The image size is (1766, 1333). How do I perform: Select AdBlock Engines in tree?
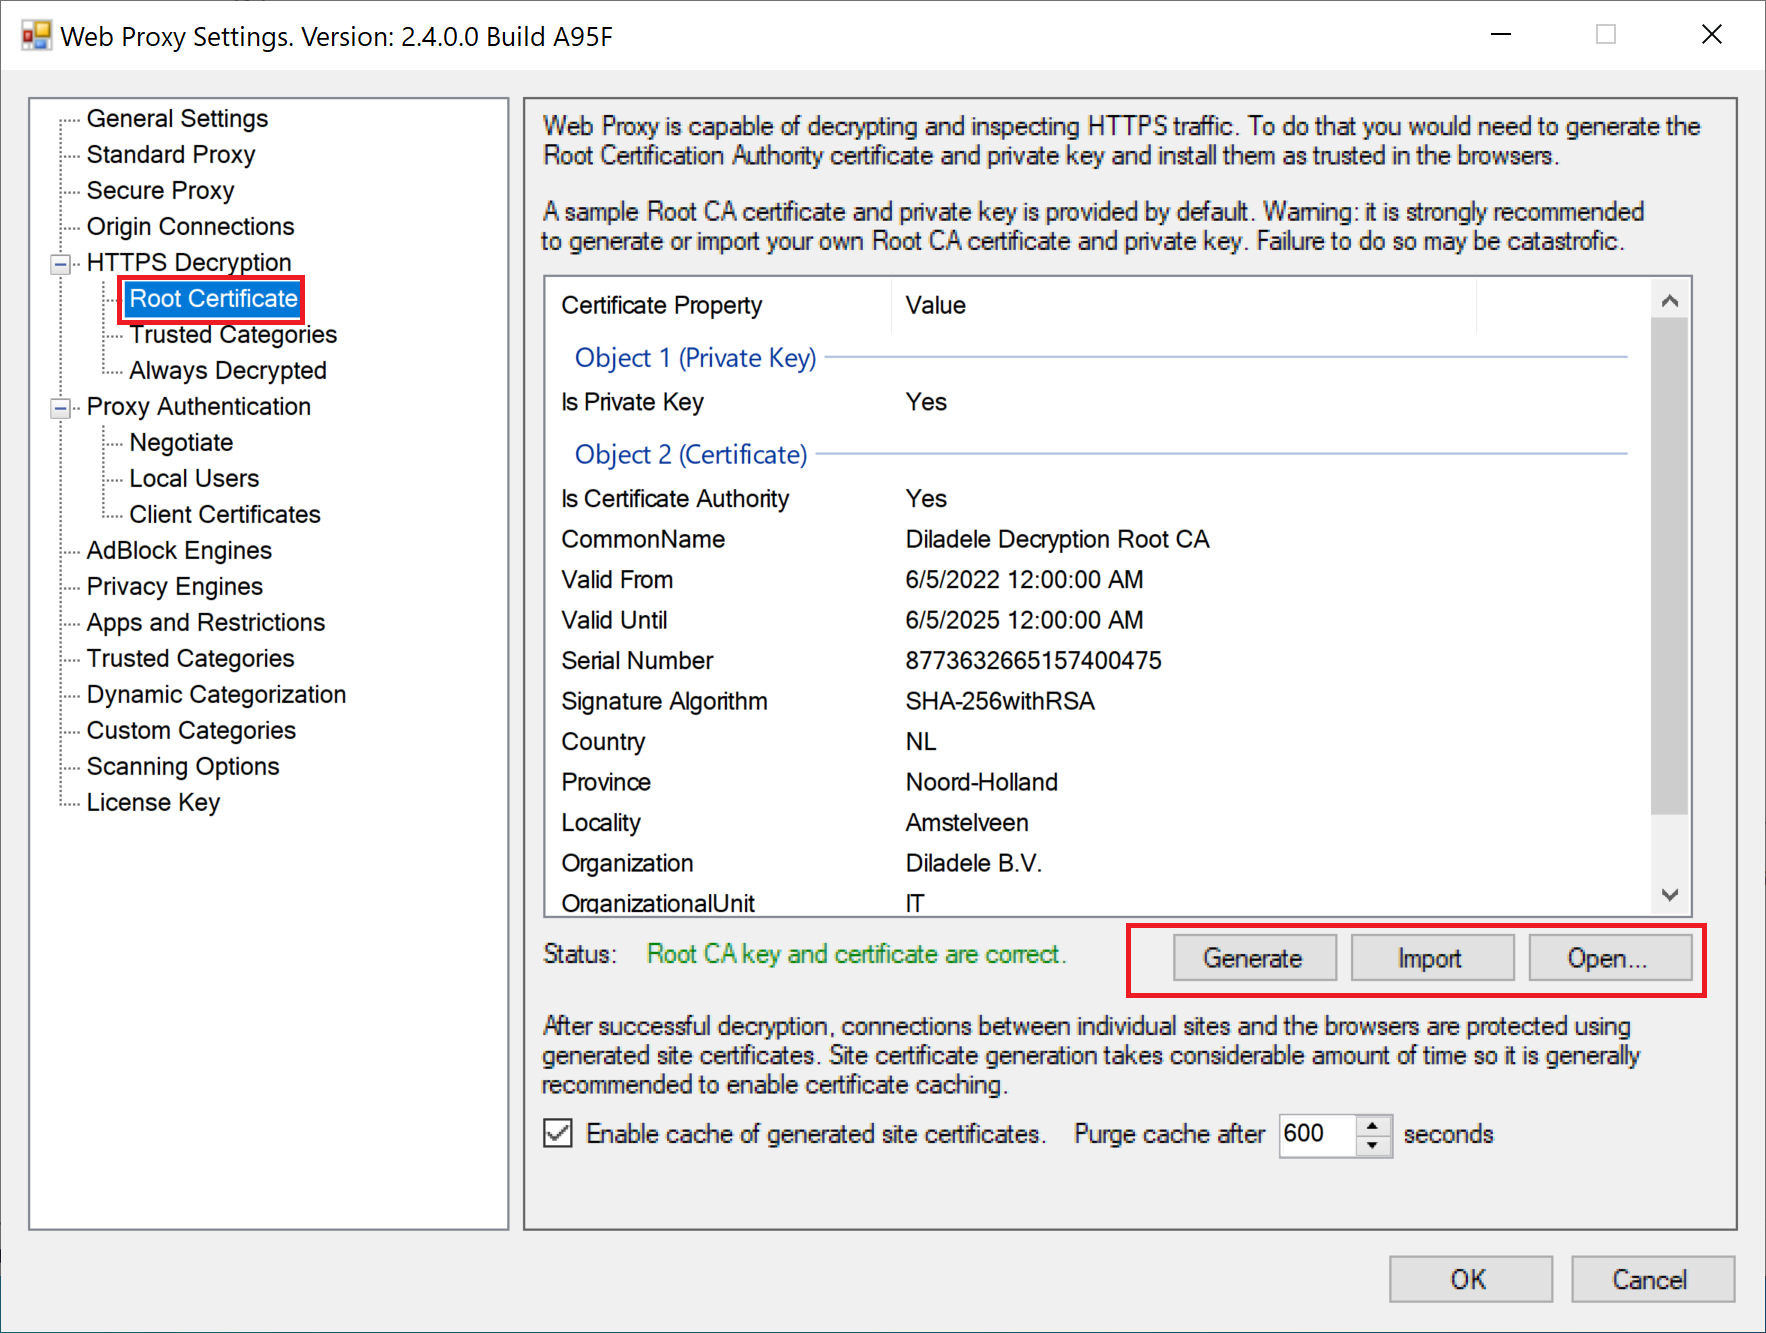179,550
